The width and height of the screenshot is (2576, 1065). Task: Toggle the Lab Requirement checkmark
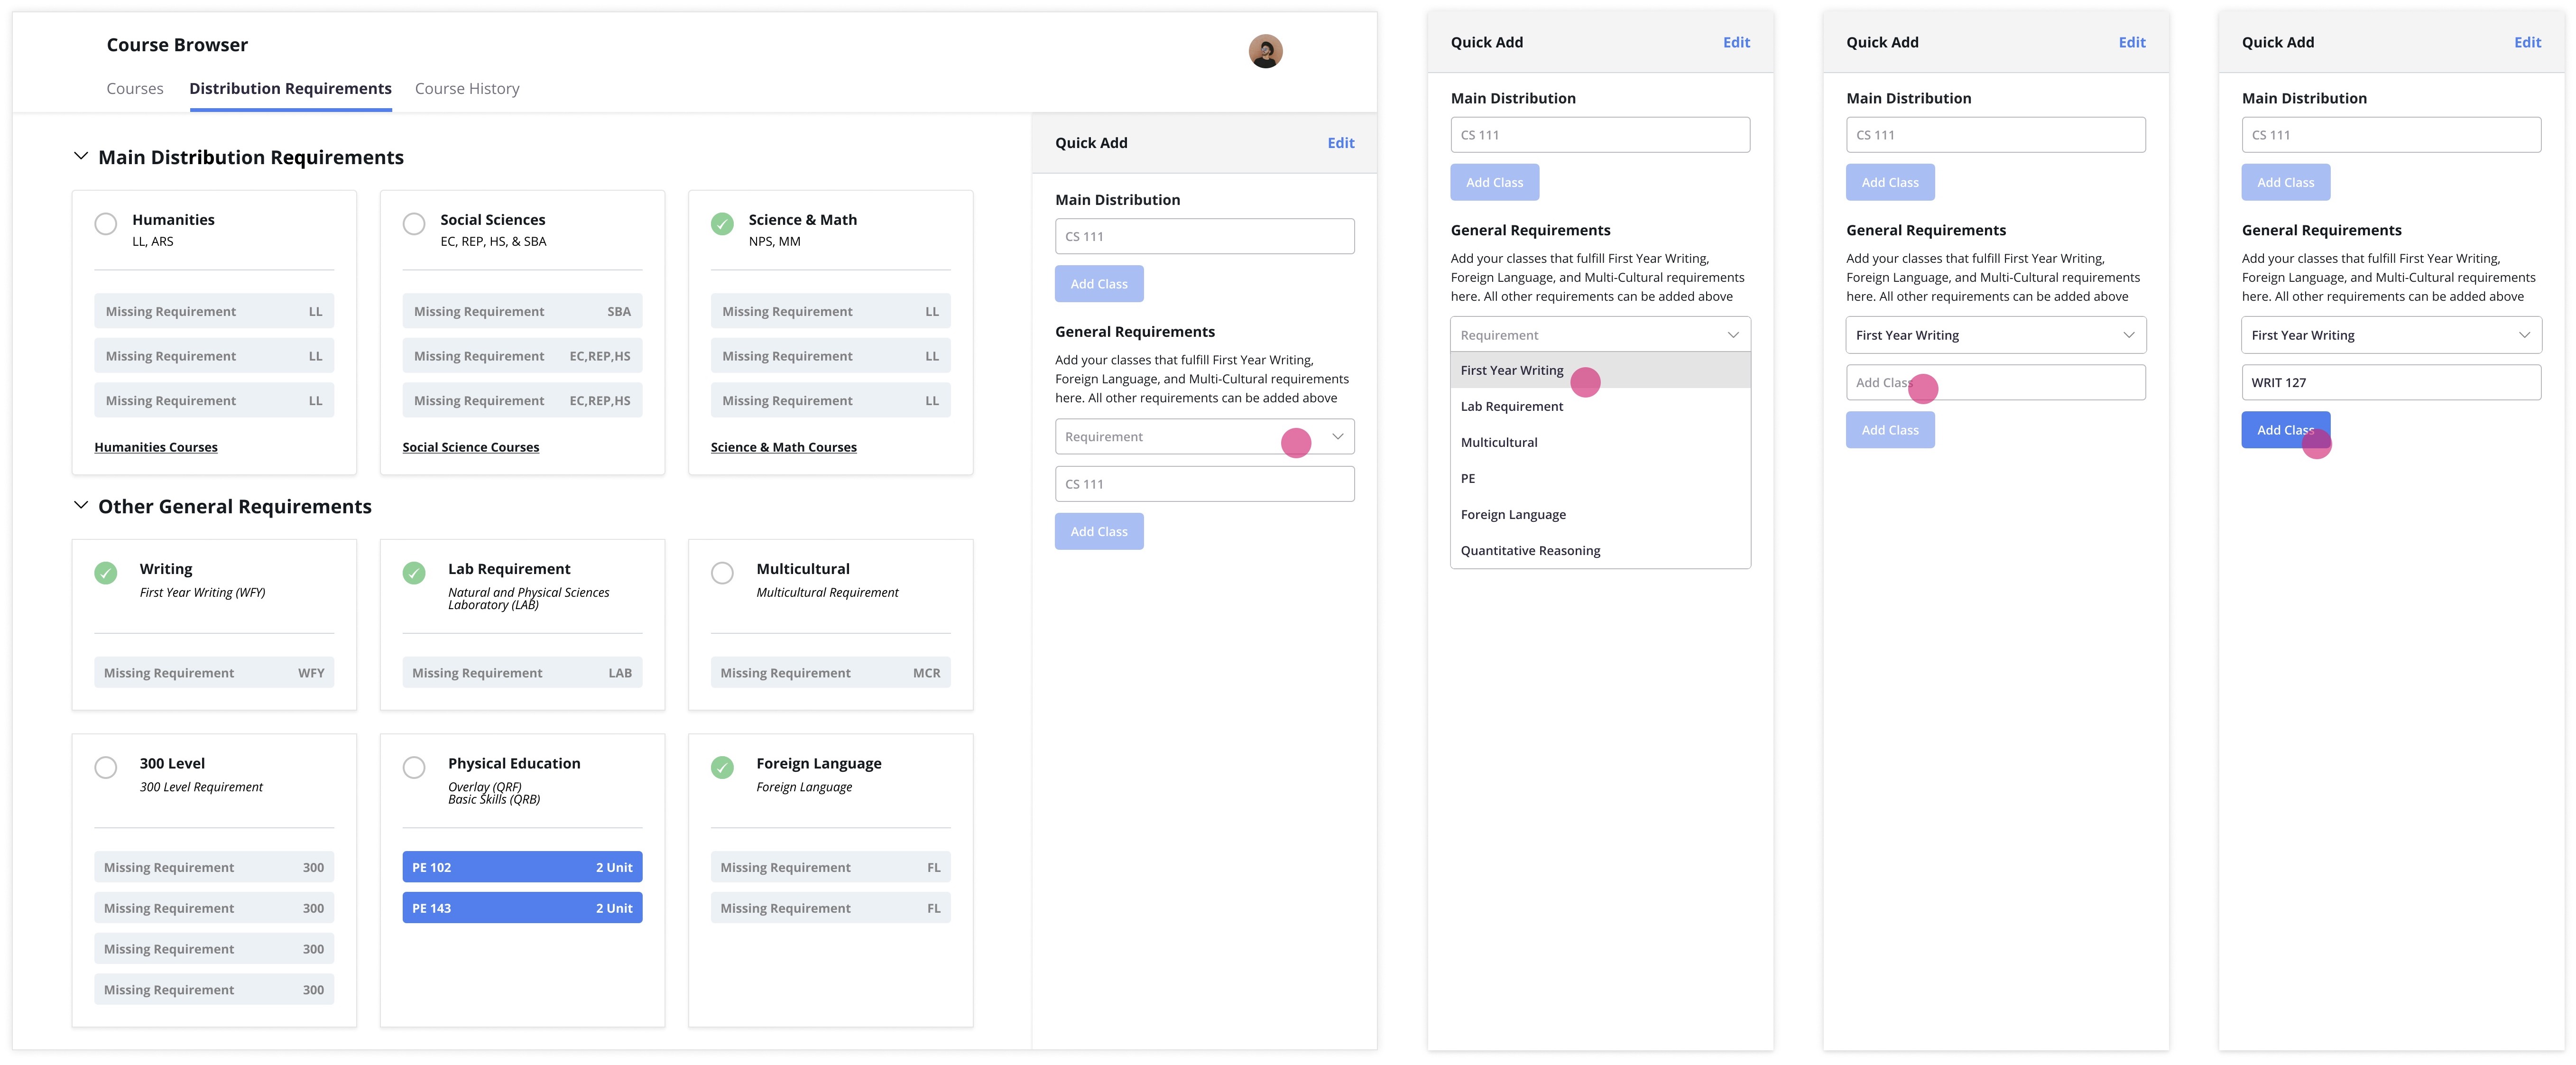414,573
